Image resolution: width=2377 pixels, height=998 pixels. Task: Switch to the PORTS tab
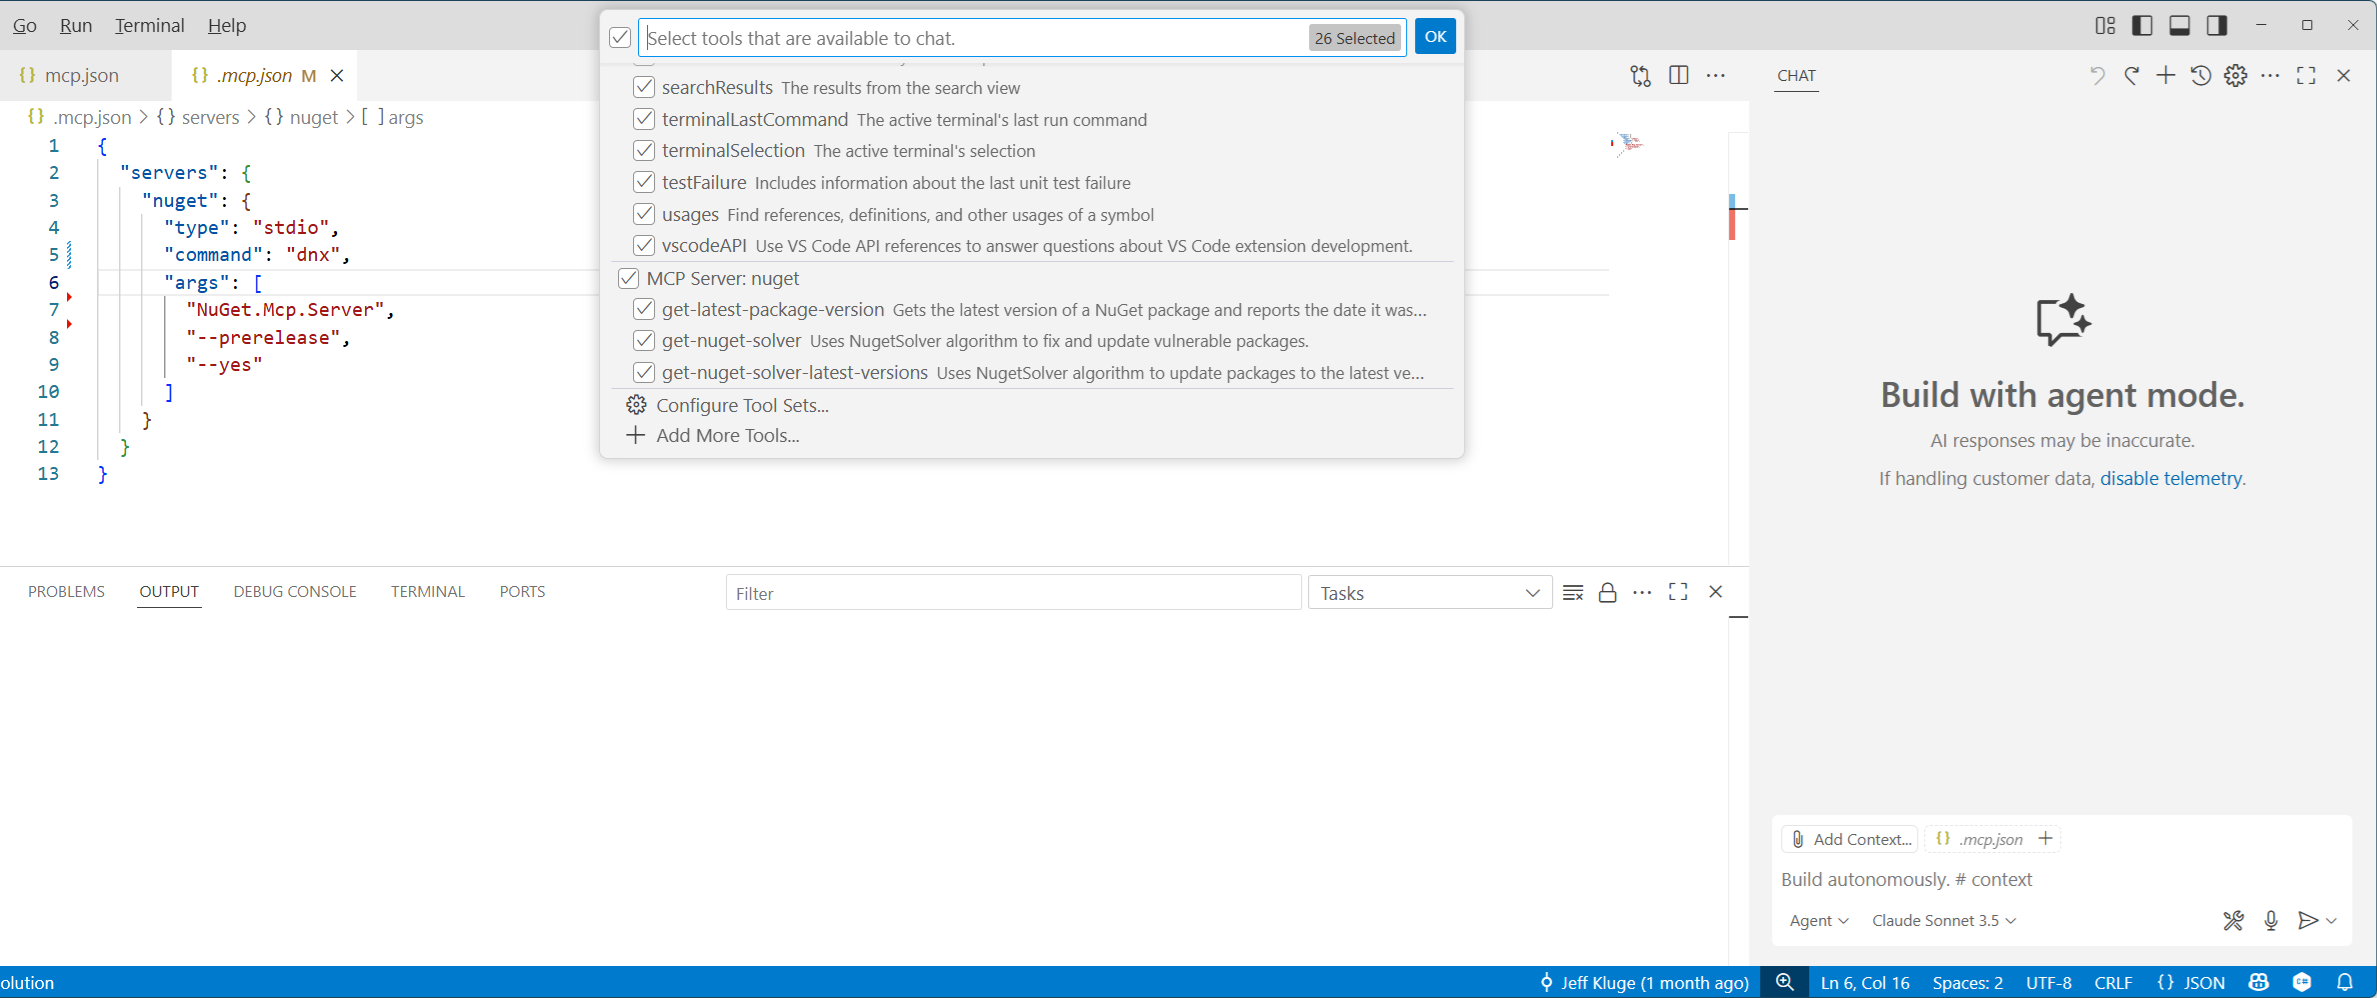click(522, 591)
